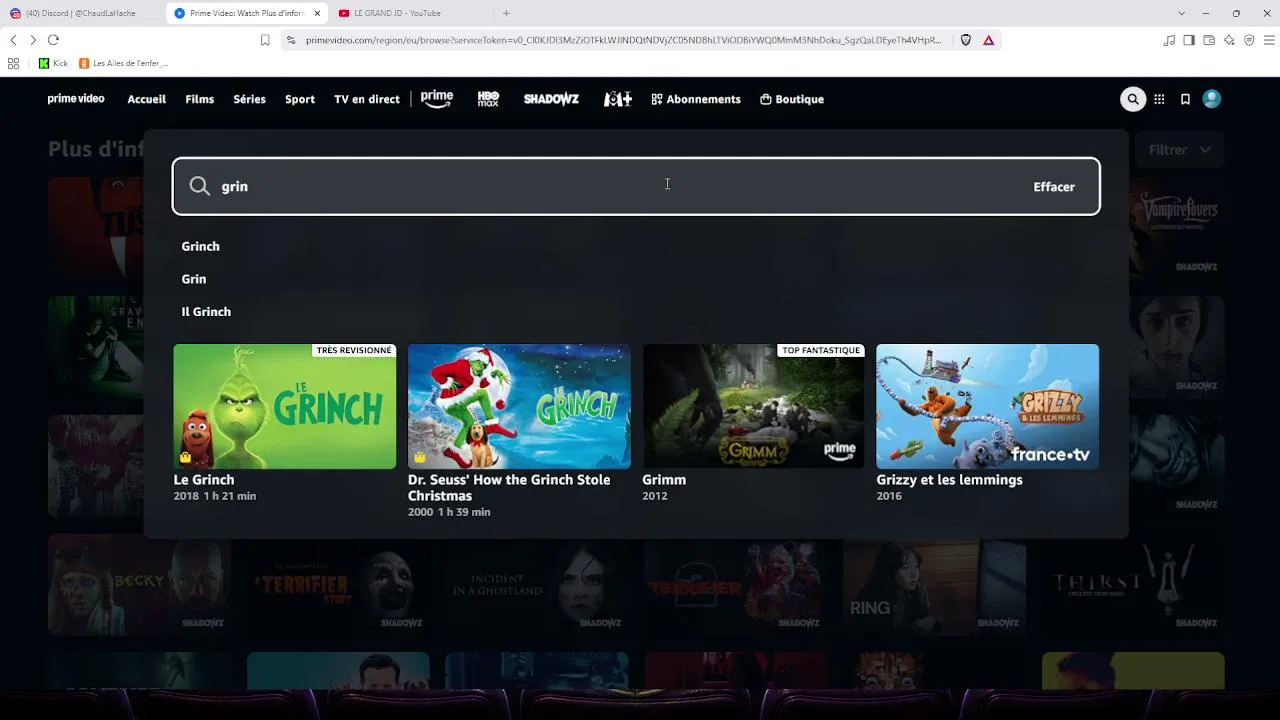Click the Effacer button to clear search
This screenshot has height=720, width=1280.
[1054, 187]
